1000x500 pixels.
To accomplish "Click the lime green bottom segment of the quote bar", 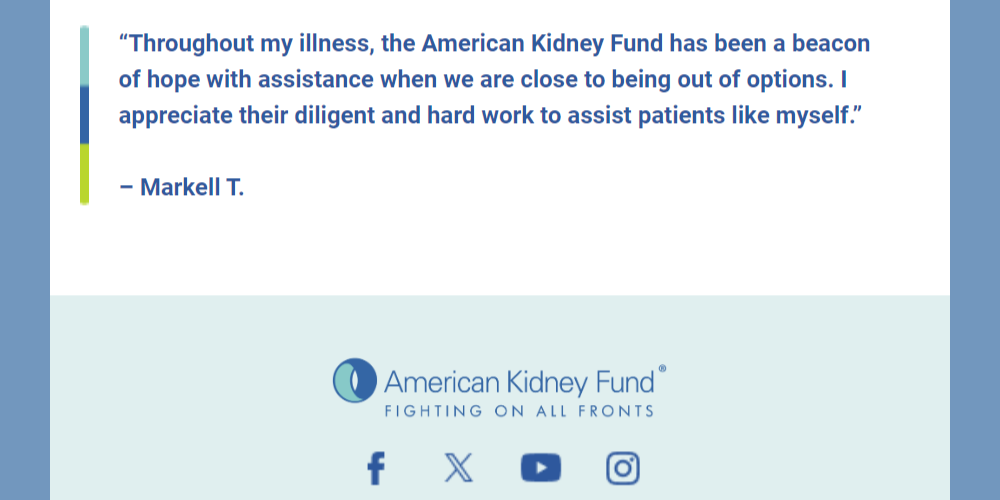I will click(x=84, y=173).
